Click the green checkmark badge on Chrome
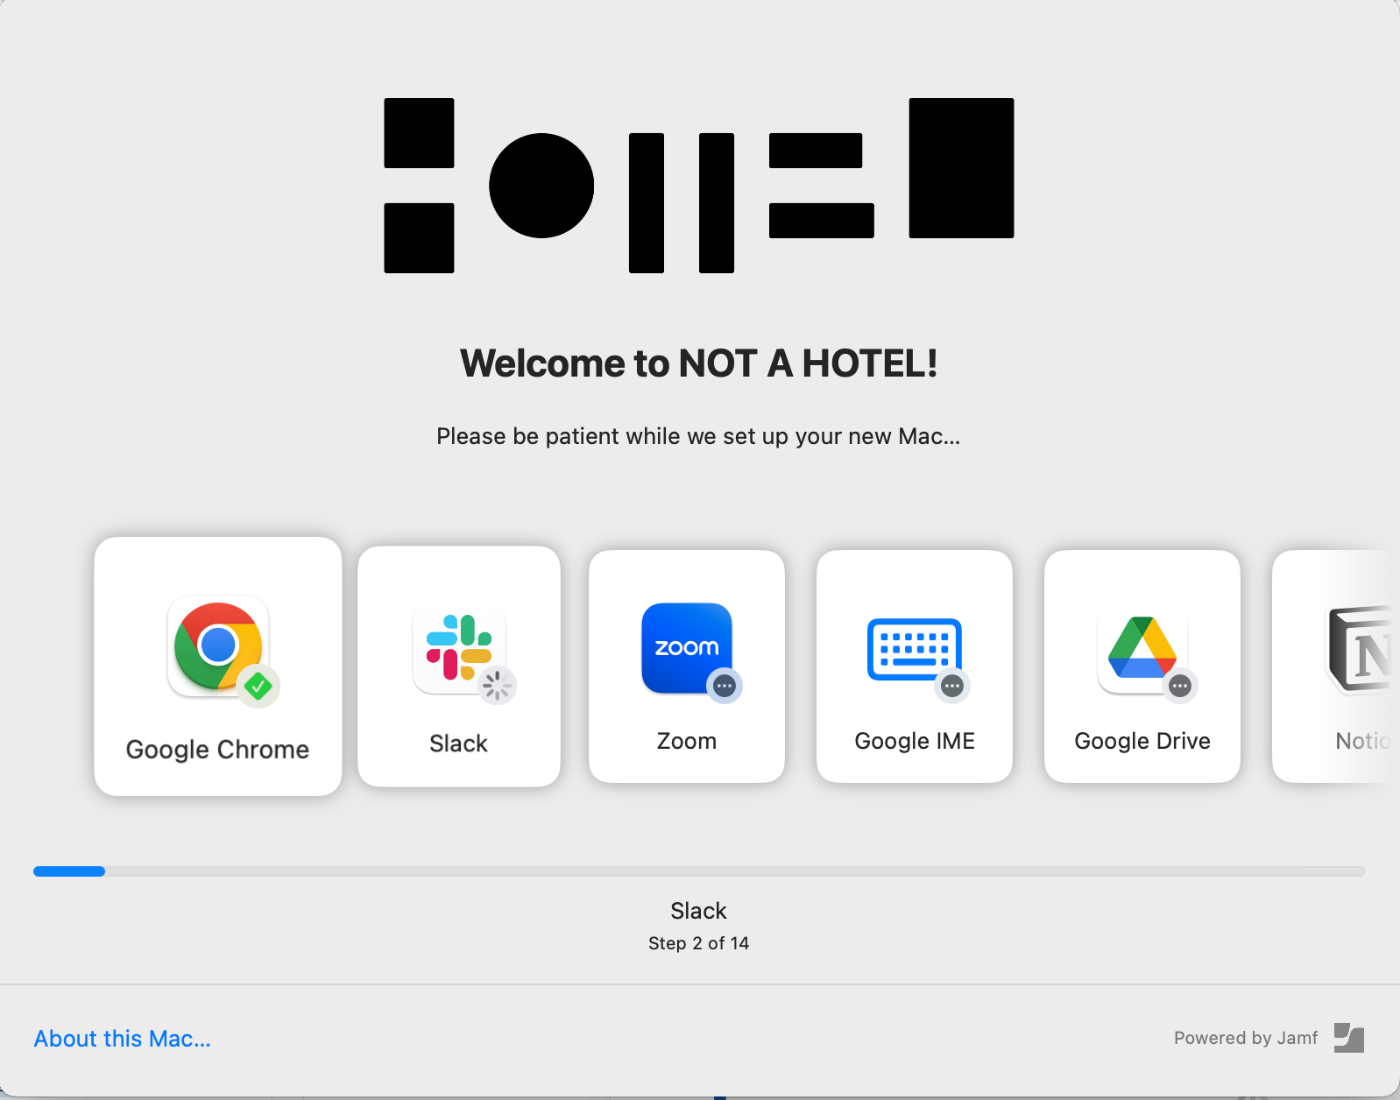This screenshot has width=1400, height=1100. coord(258,686)
